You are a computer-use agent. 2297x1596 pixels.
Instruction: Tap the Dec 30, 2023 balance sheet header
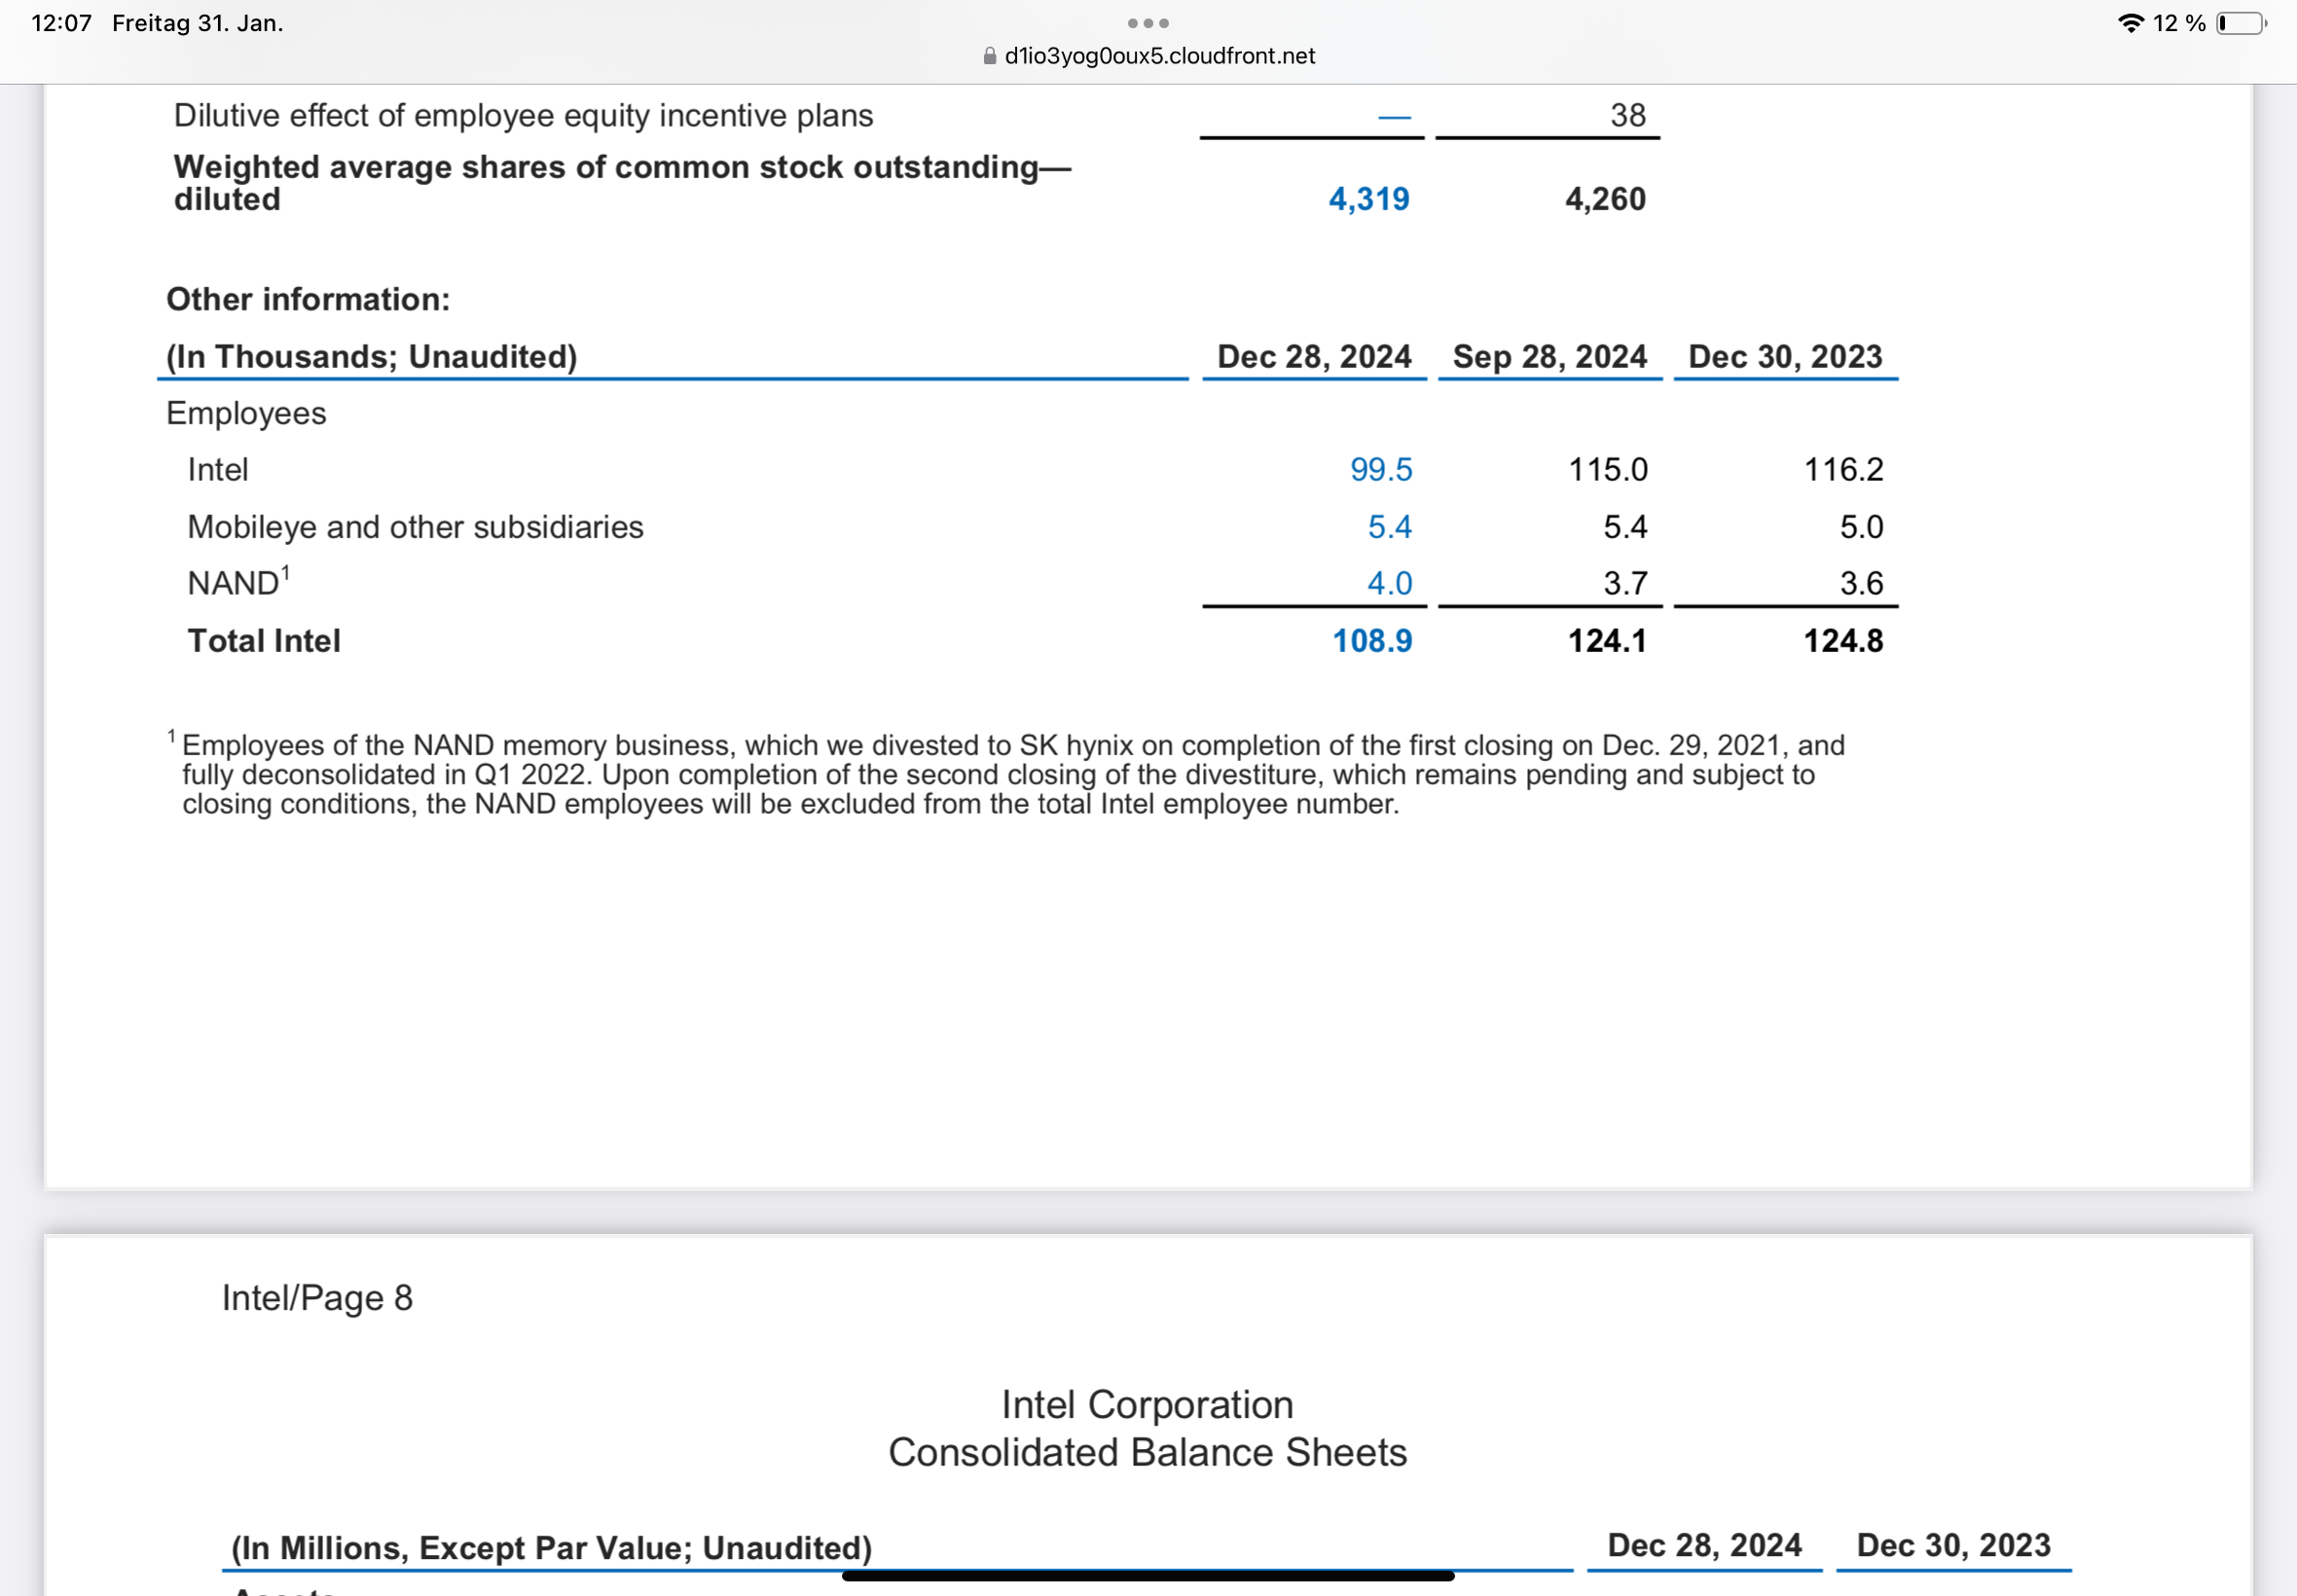(x=1952, y=1545)
